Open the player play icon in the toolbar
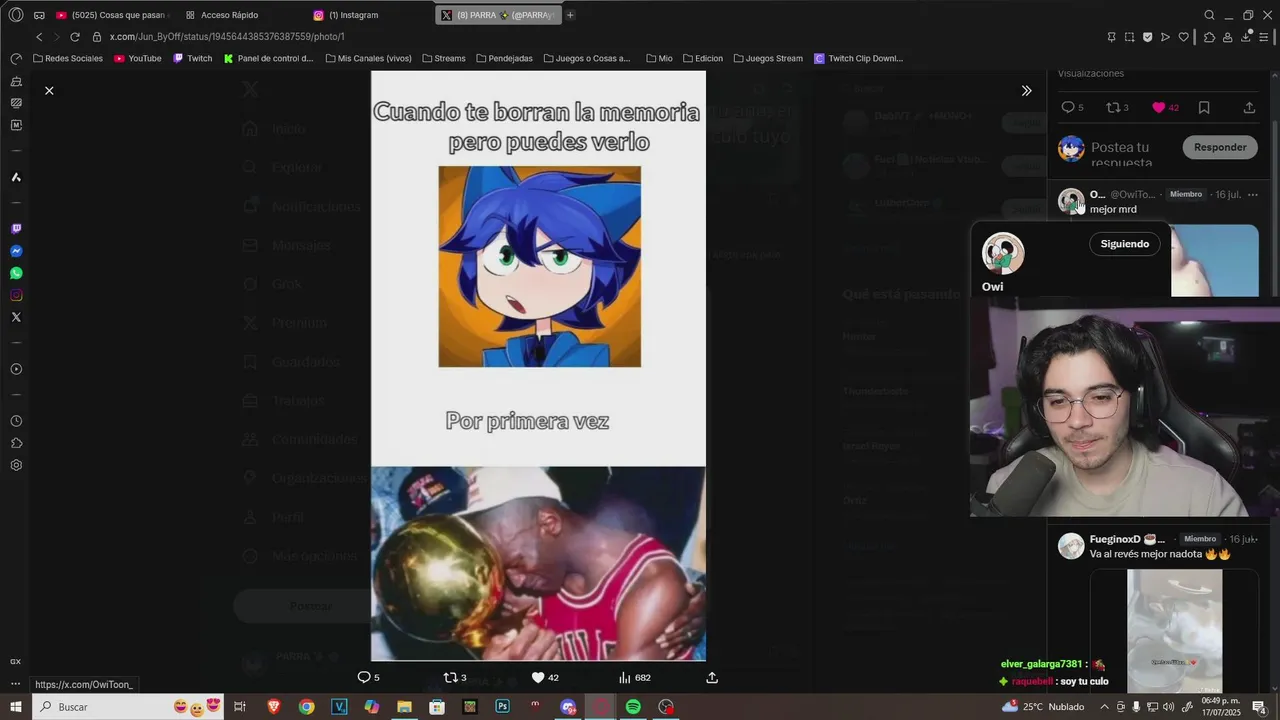Screen dimensions: 1280x720 [1165, 37]
